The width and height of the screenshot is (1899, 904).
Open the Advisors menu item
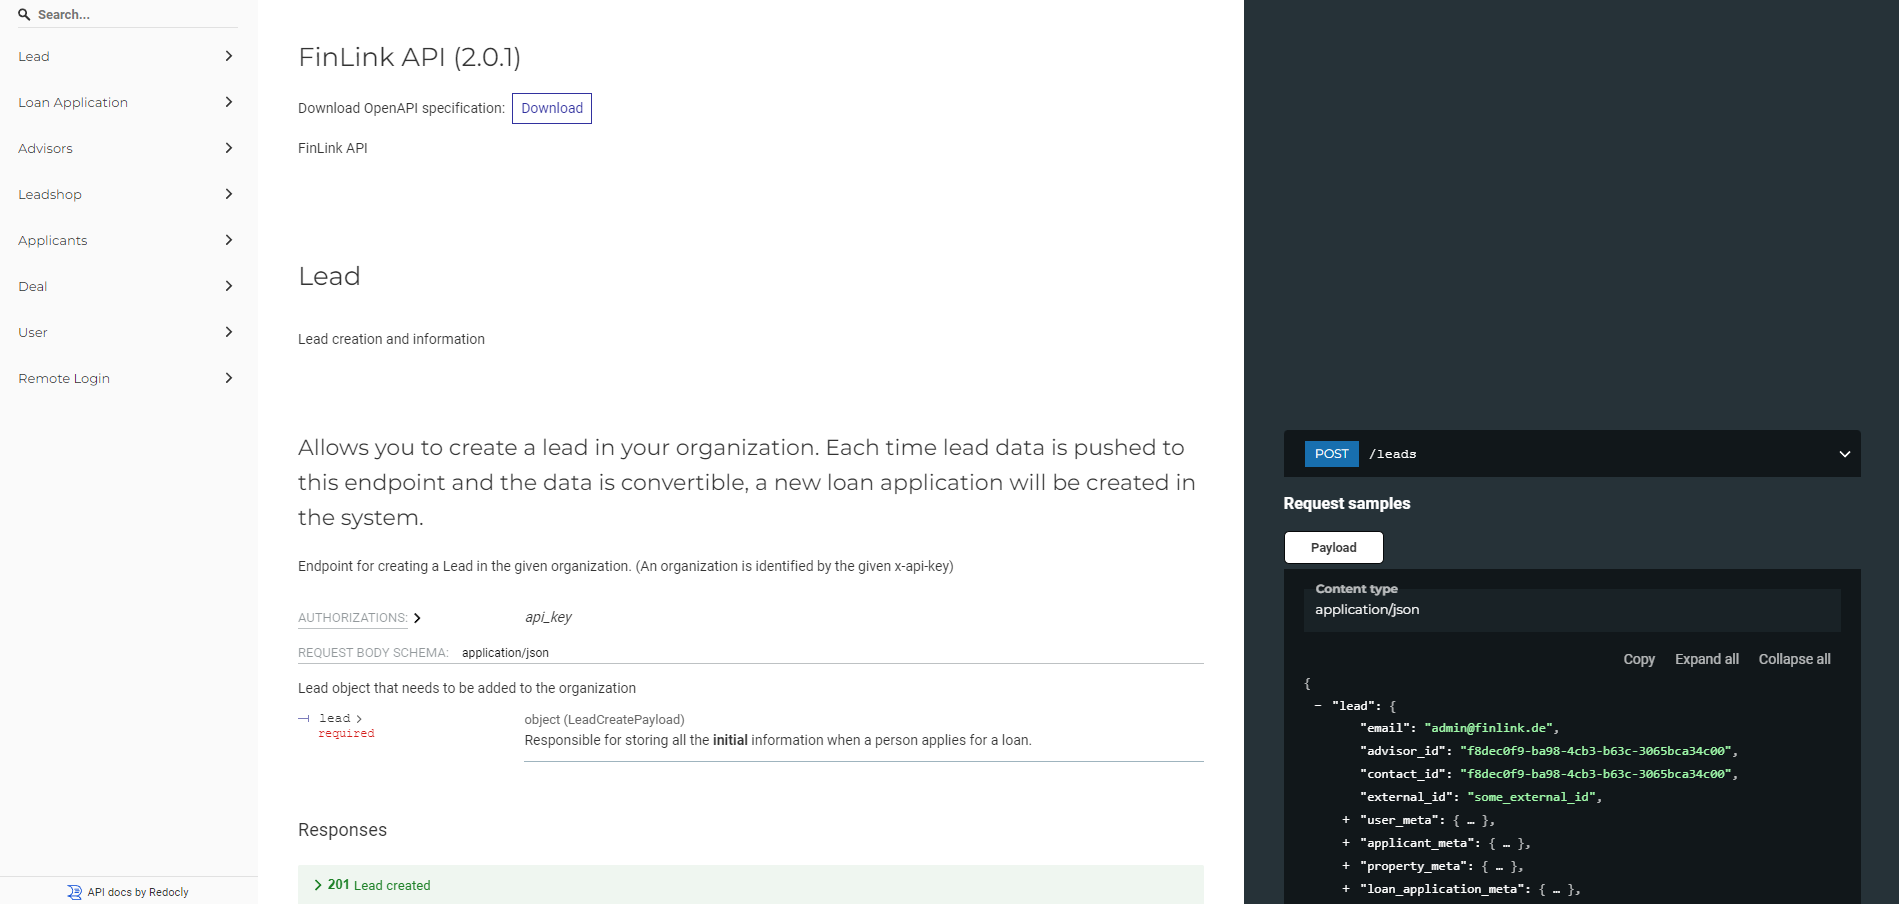coord(128,148)
